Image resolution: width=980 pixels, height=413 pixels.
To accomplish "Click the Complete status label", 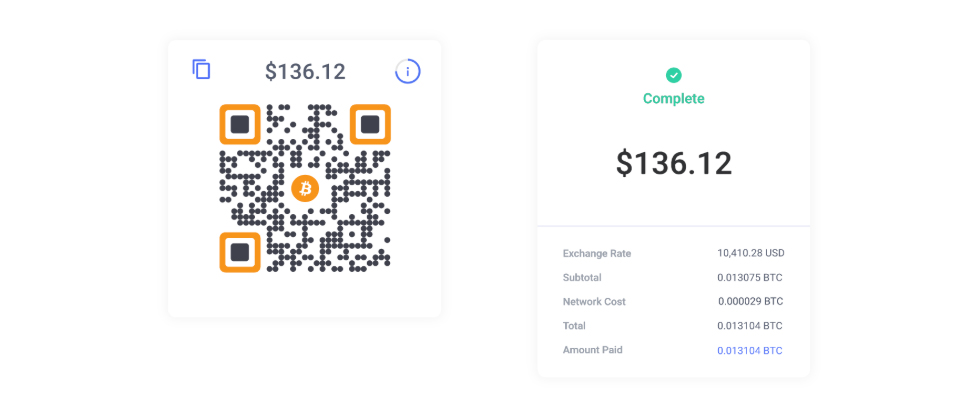I will (x=674, y=99).
